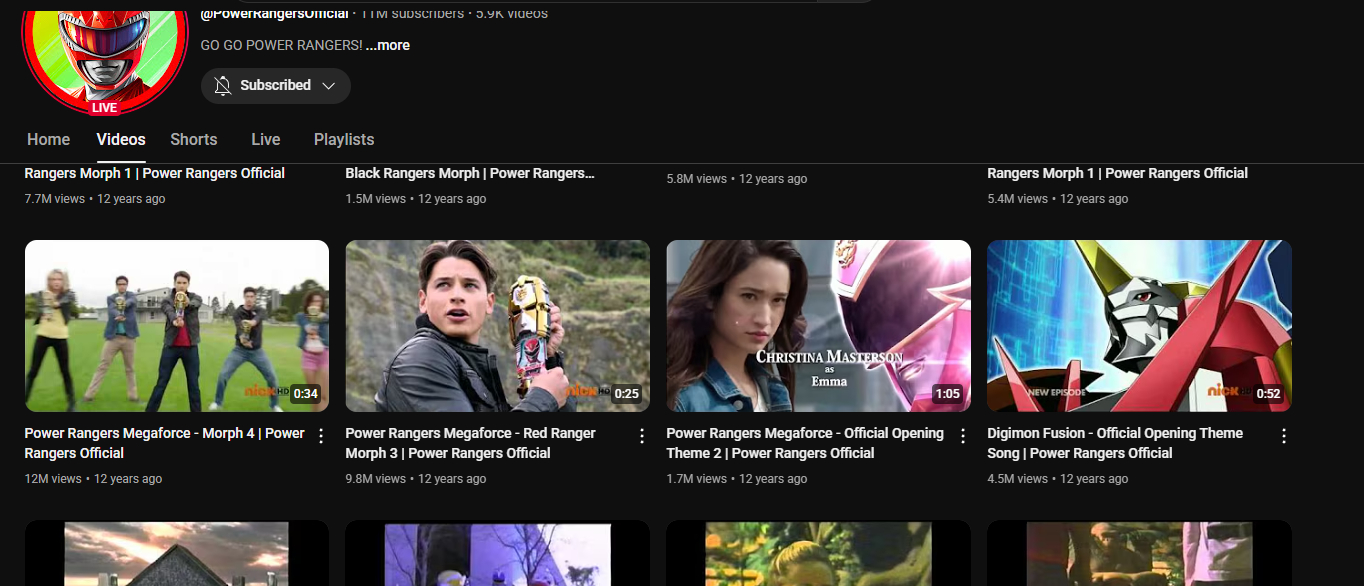
Task: Switch to the Shorts tab
Action: click(193, 140)
